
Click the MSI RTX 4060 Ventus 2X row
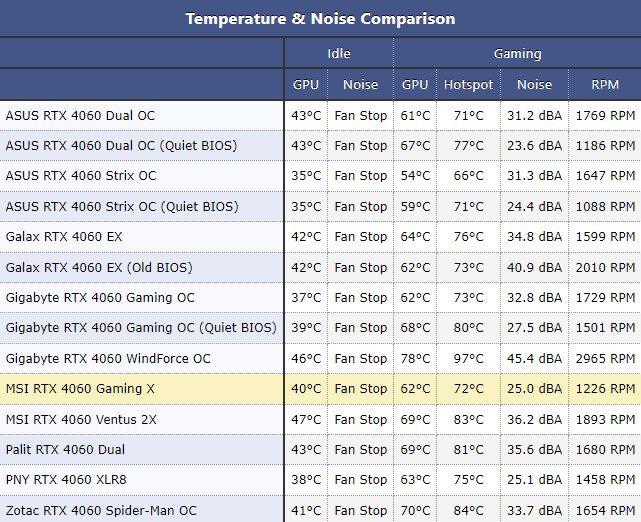[x=81, y=420]
